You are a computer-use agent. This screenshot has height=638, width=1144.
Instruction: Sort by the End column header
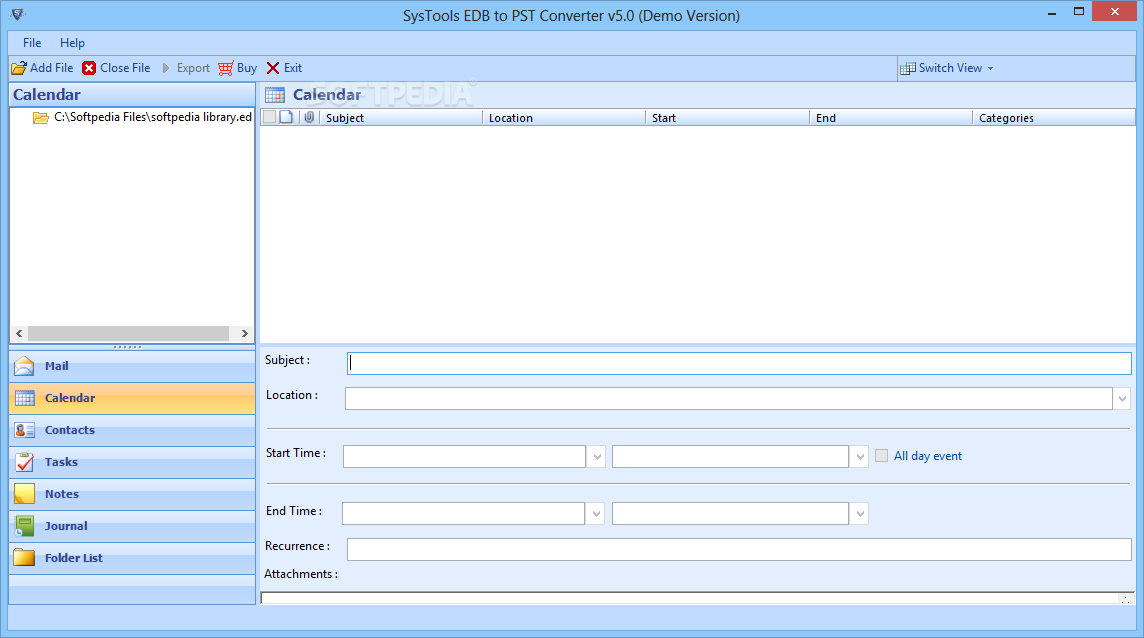click(x=890, y=118)
